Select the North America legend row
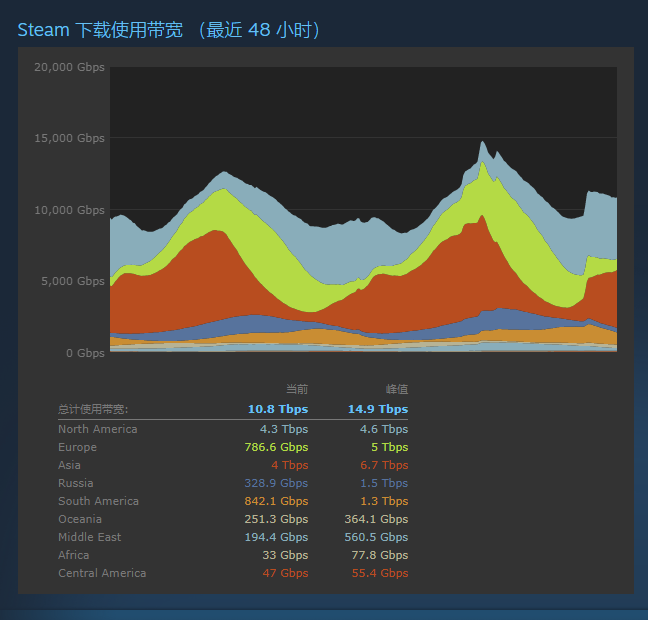Viewport: 648px width, 620px height. coord(233,429)
